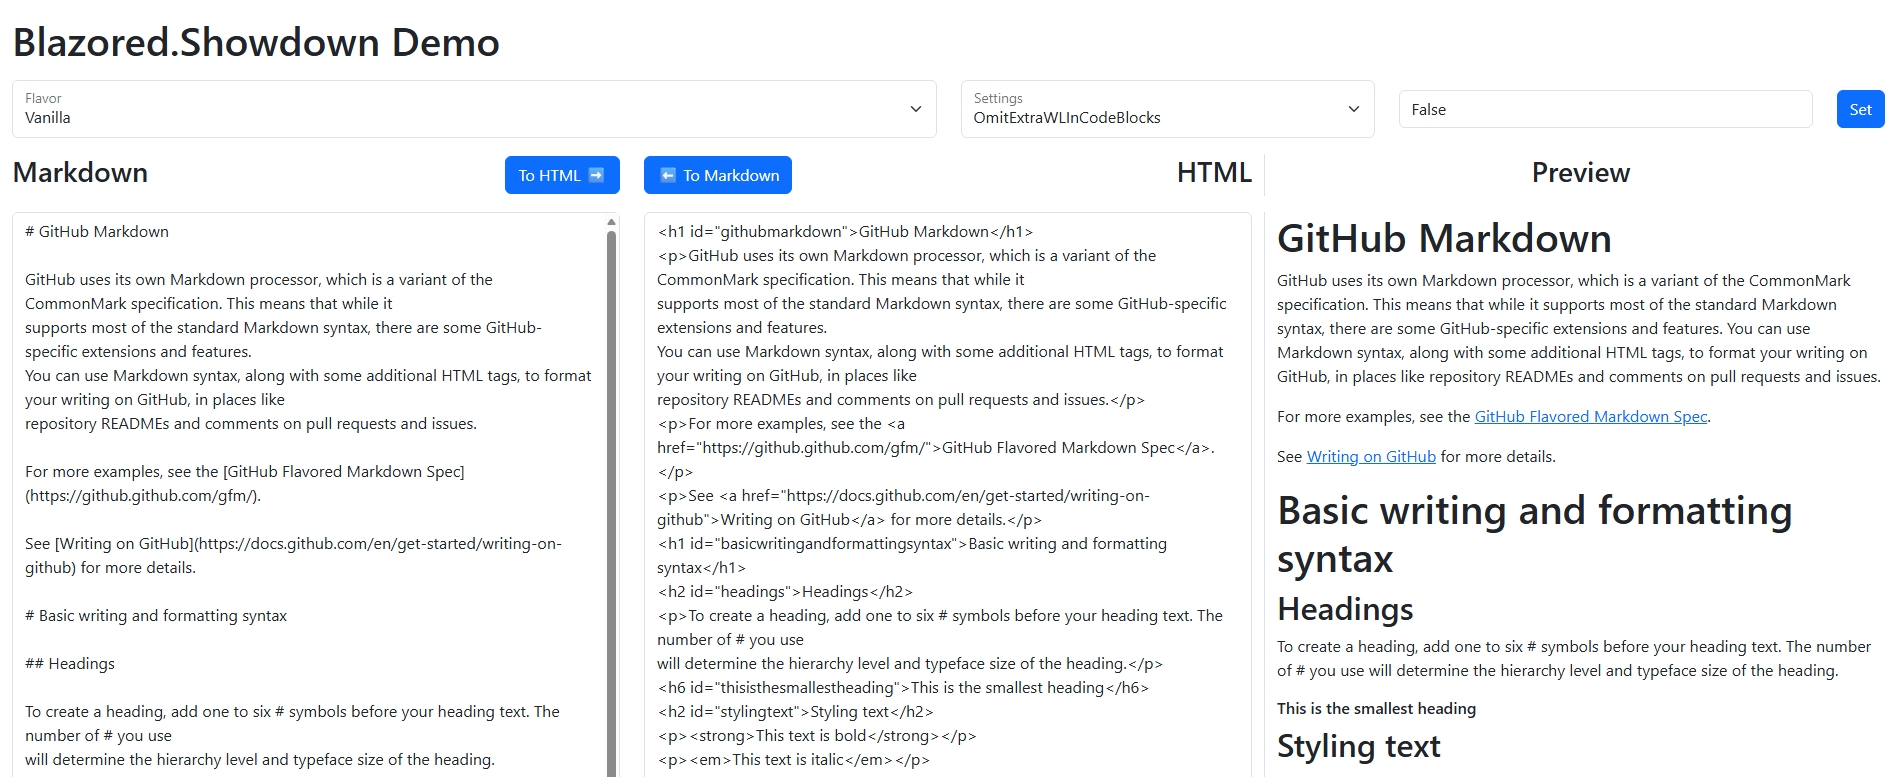Click the Set button

coord(1860,109)
